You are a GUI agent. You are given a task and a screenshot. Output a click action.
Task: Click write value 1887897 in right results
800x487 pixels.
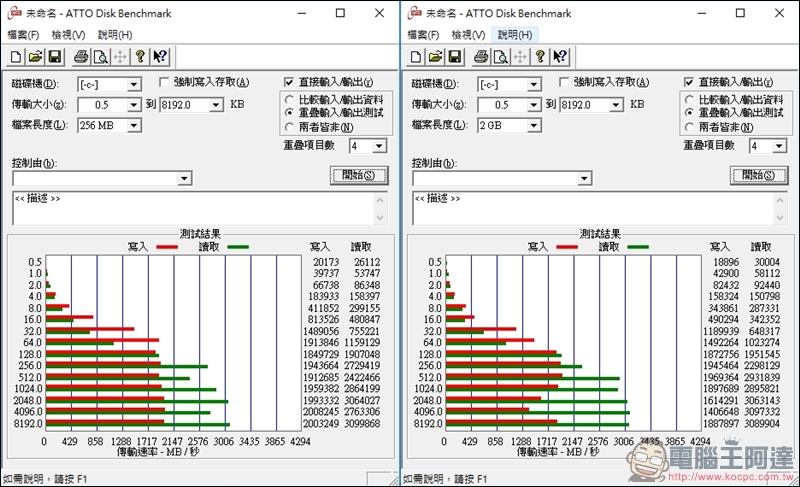[721, 424]
